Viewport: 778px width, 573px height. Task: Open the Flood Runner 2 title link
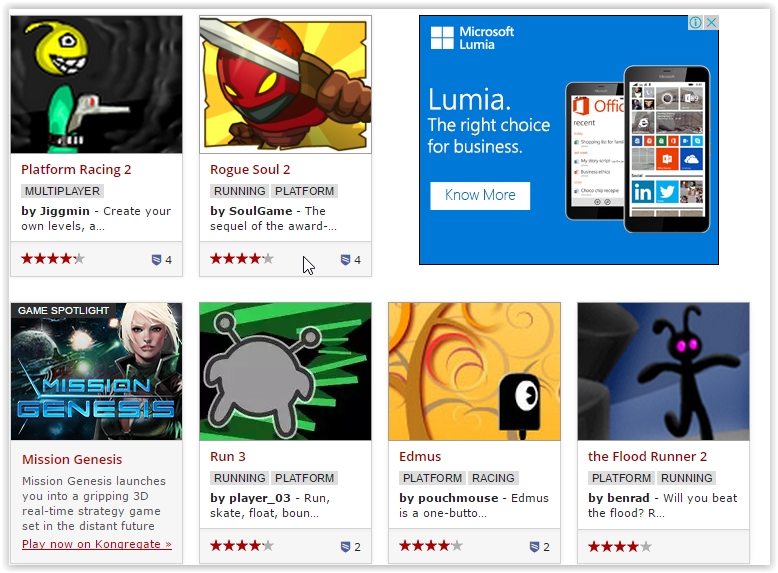tap(648, 456)
